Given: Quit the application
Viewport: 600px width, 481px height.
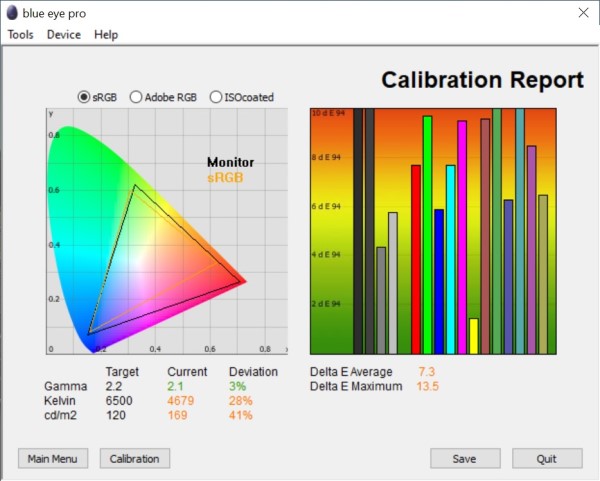Looking at the screenshot, I should [547, 458].
